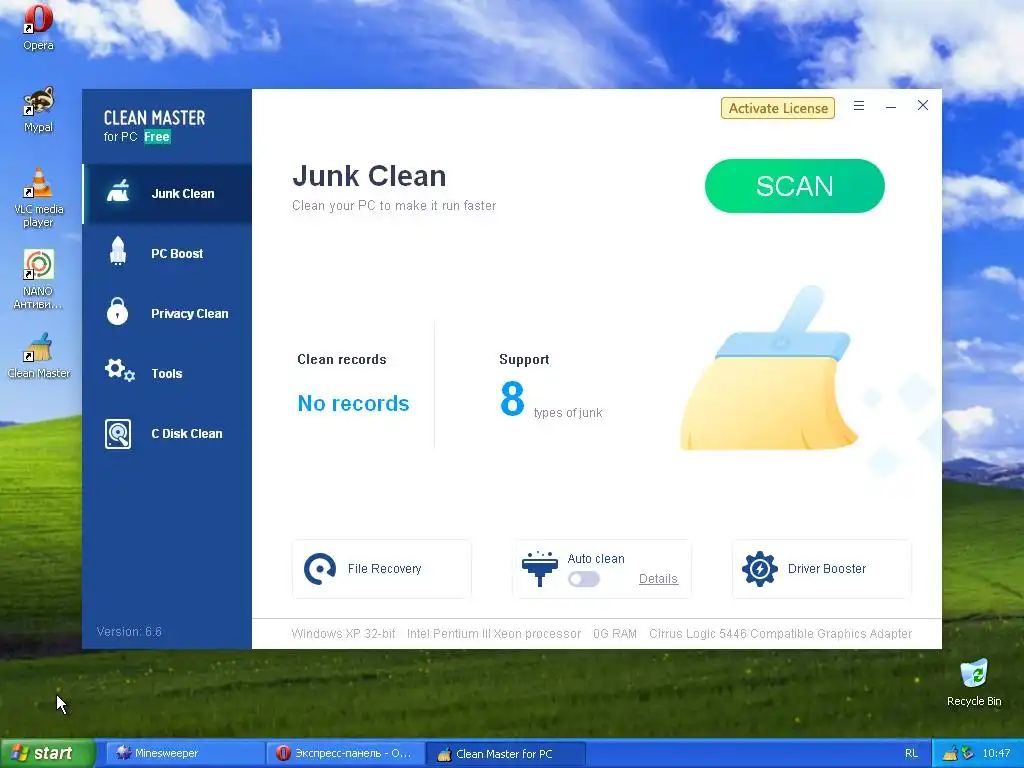Click the Version: 6.6 text

129,632
